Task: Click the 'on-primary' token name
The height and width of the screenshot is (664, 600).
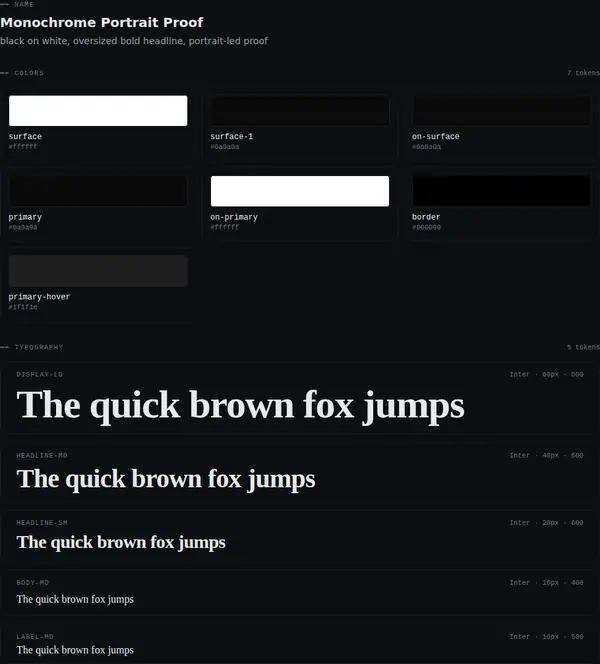Action: point(234,217)
